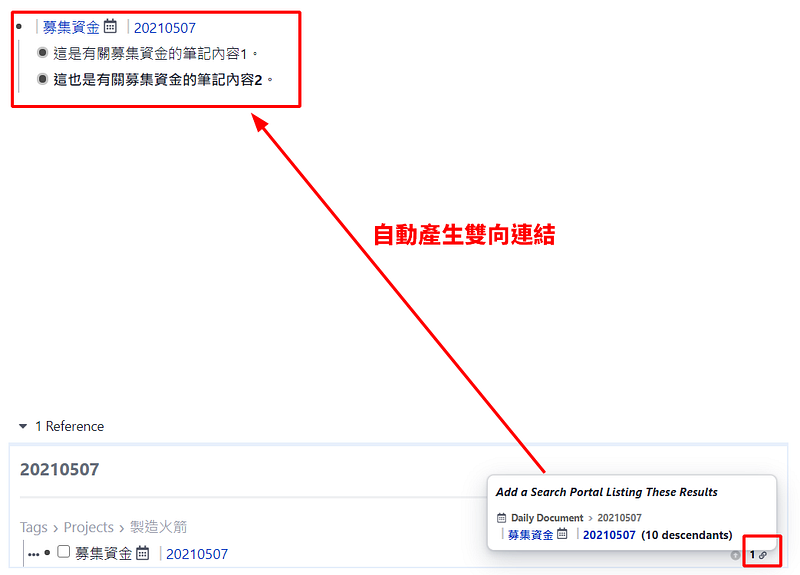
Task: Expand the three-dots ellipsis in reference row
Action: pyautogui.click(x=34, y=555)
